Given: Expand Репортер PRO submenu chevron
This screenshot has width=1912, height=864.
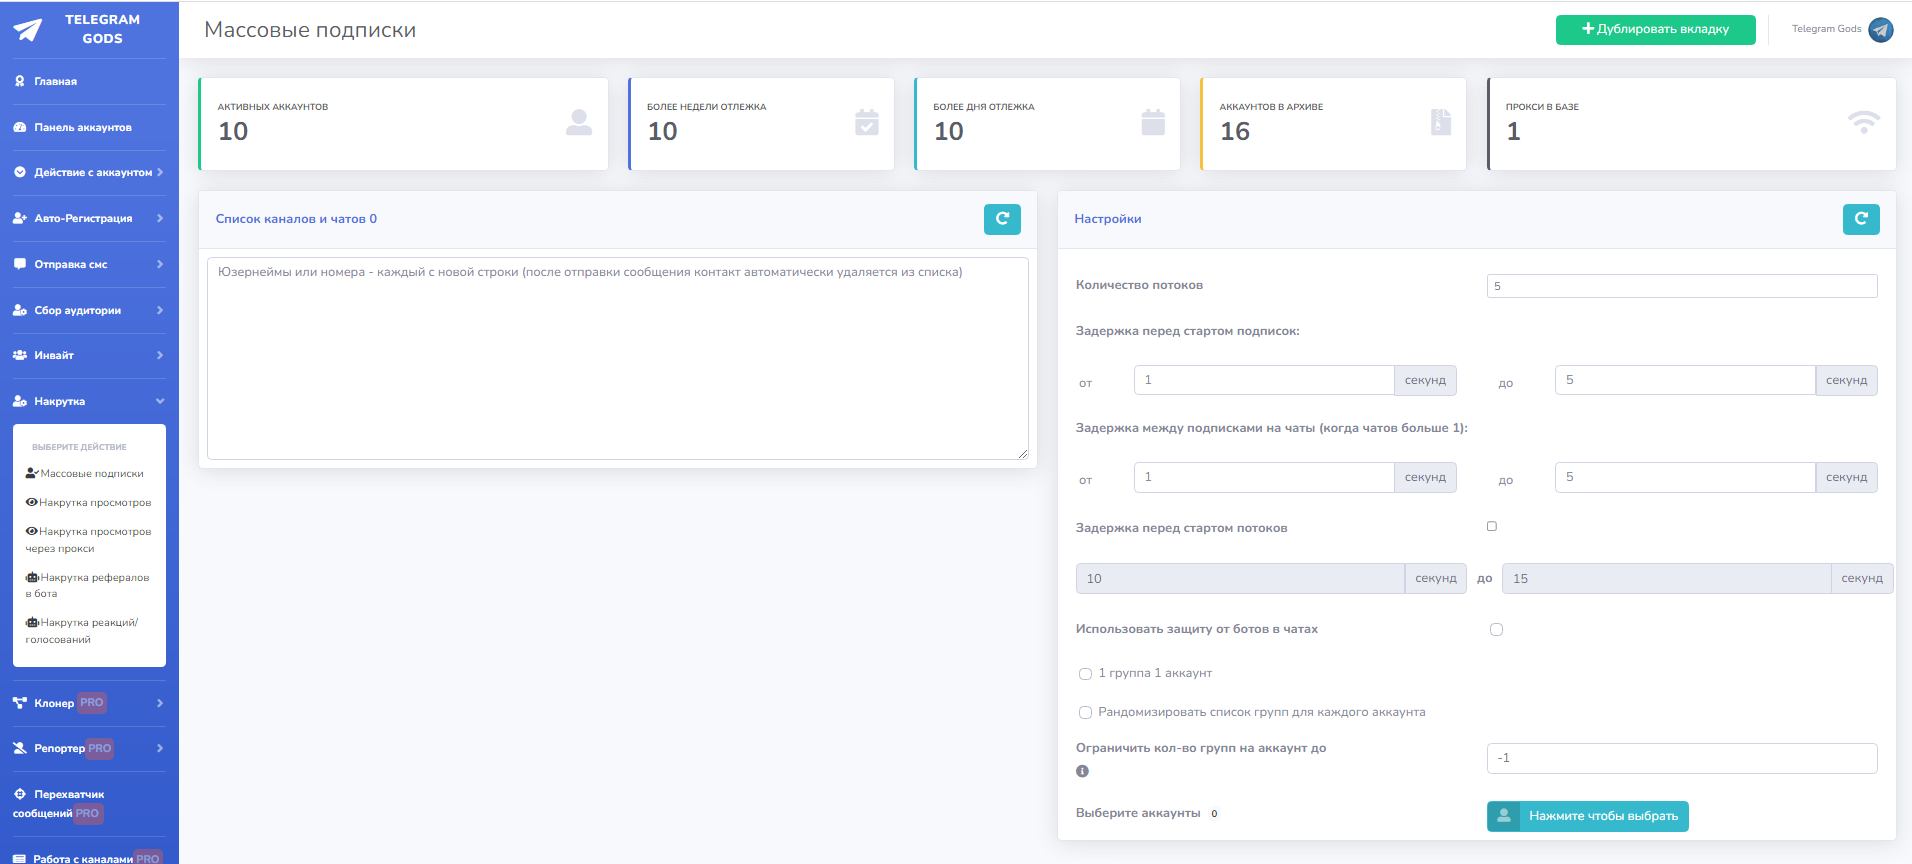Looking at the screenshot, I should coord(160,748).
